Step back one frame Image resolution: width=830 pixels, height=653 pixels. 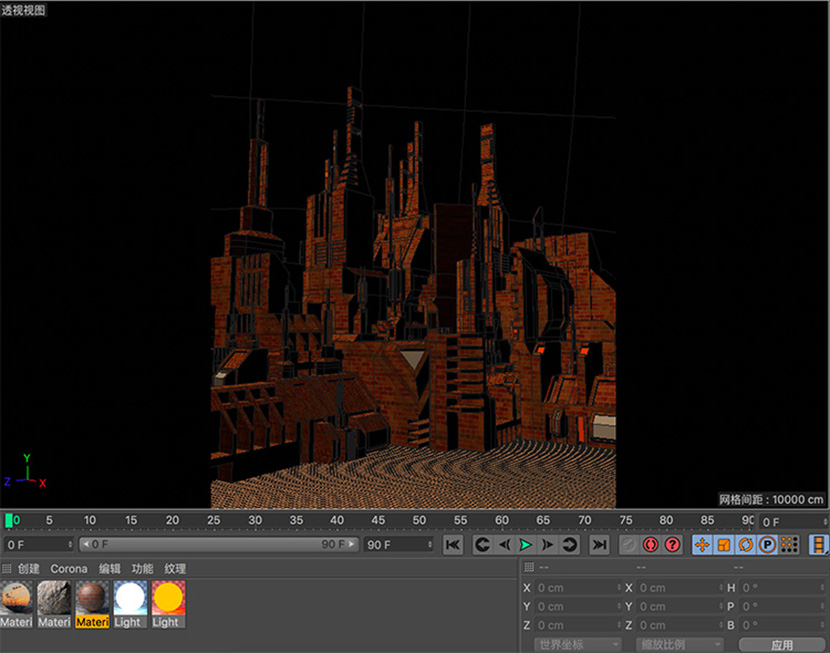coord(504,545)
